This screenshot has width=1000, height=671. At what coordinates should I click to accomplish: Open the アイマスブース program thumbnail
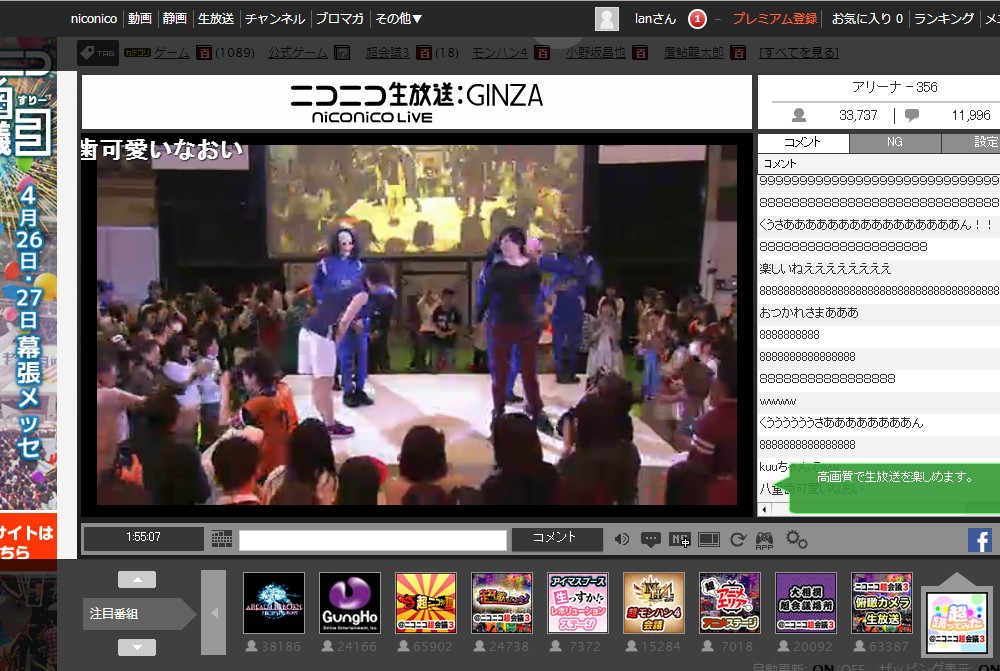[x=578, y=603]
